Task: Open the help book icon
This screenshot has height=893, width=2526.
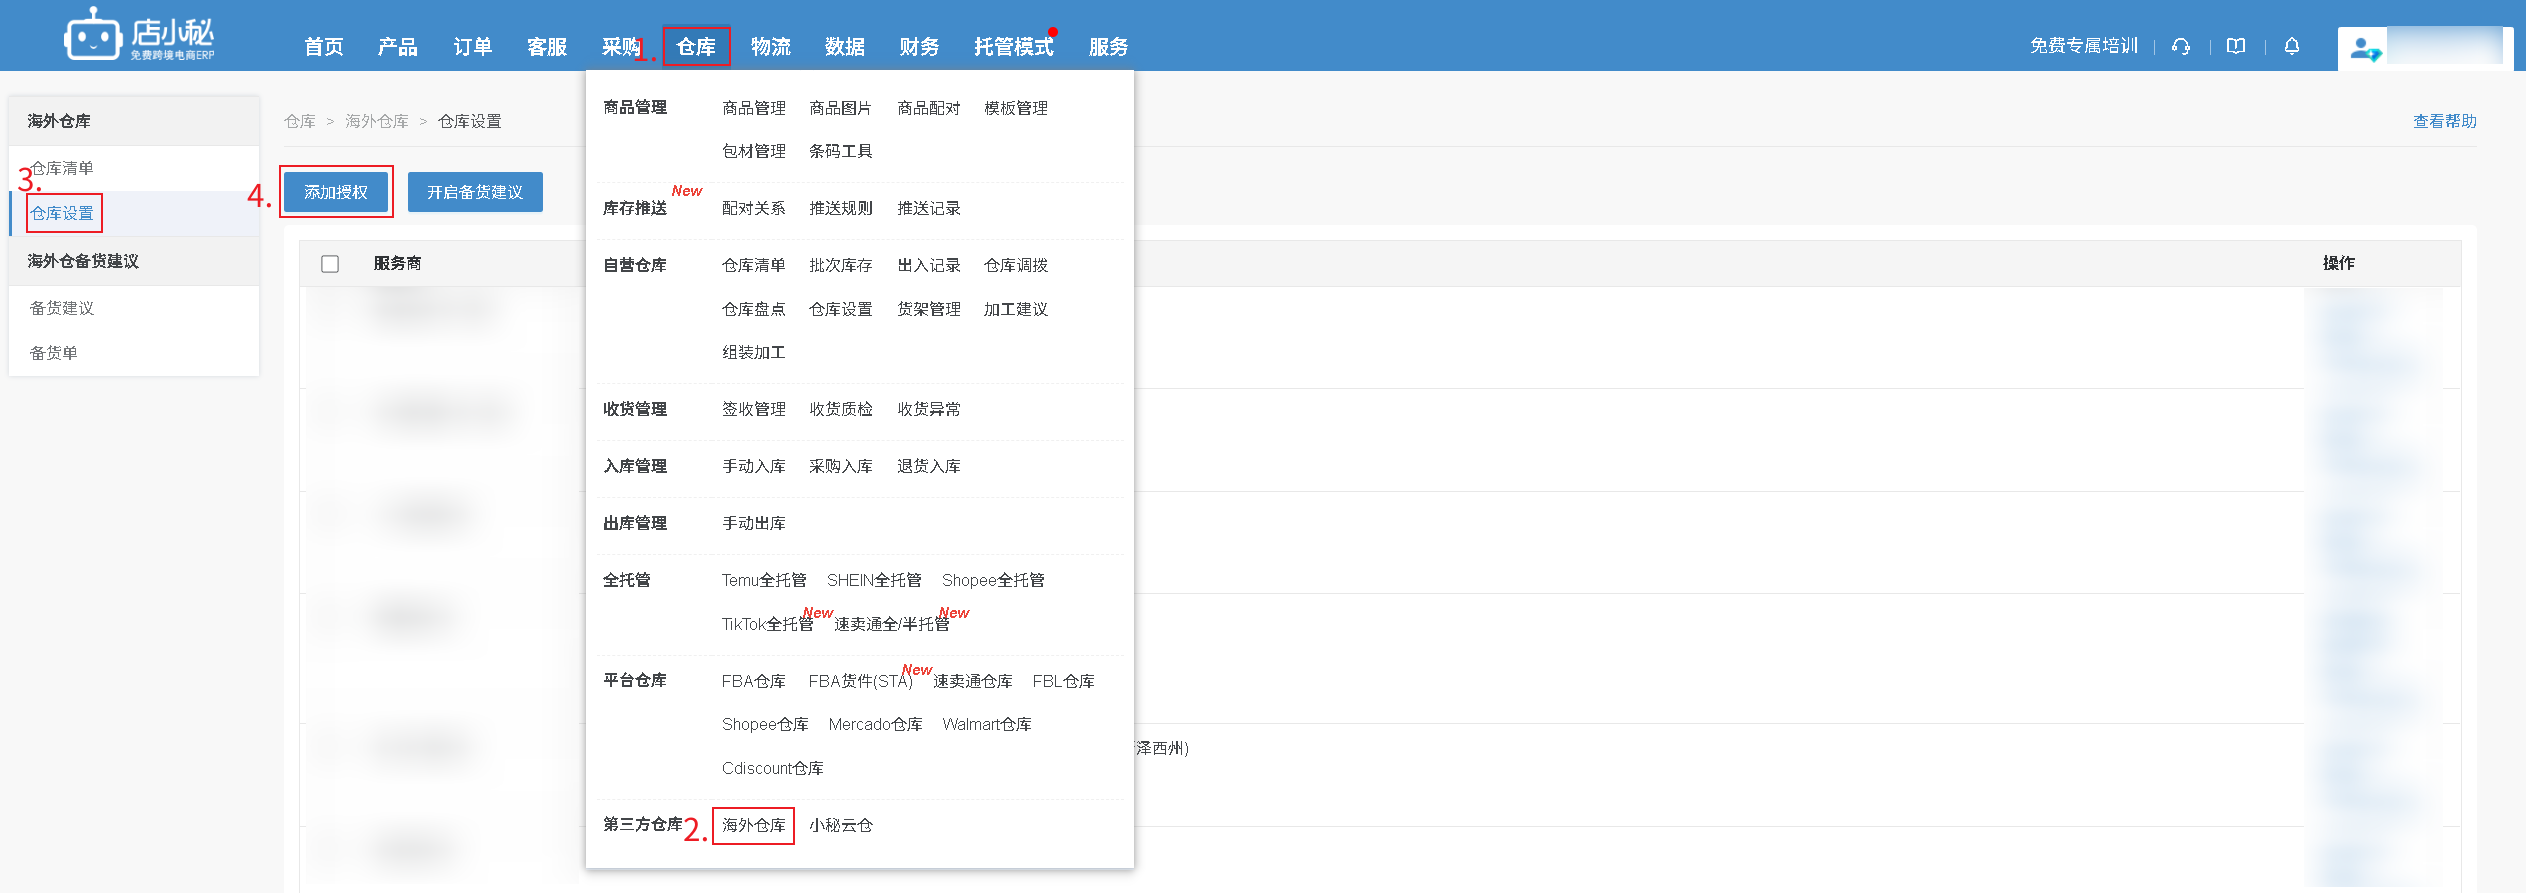Action: coord(2236,46)
